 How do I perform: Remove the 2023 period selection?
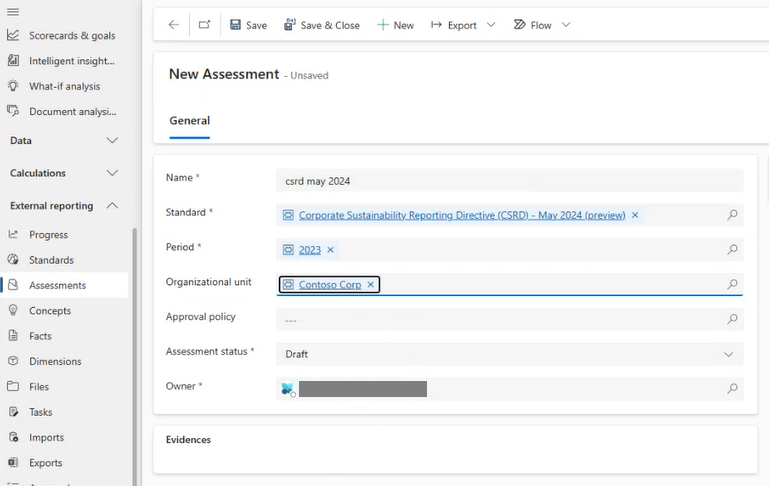tap(331, 250)
